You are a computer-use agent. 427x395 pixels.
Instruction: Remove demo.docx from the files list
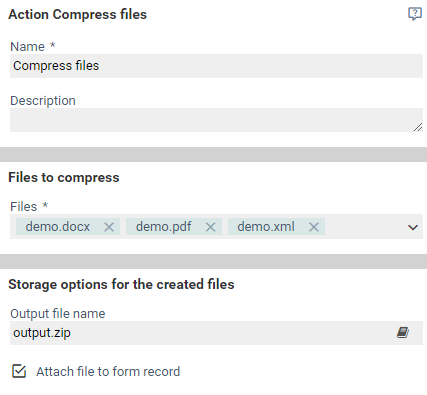(109, 227)
